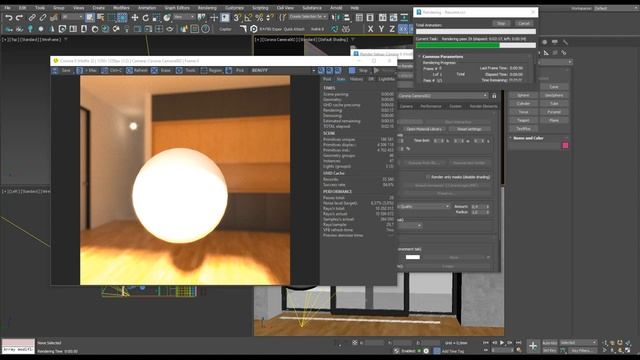The height and width of the screenshot is (360, 640).
Task: Click the Plane primitive button
Action: click(x=554, y=120)
